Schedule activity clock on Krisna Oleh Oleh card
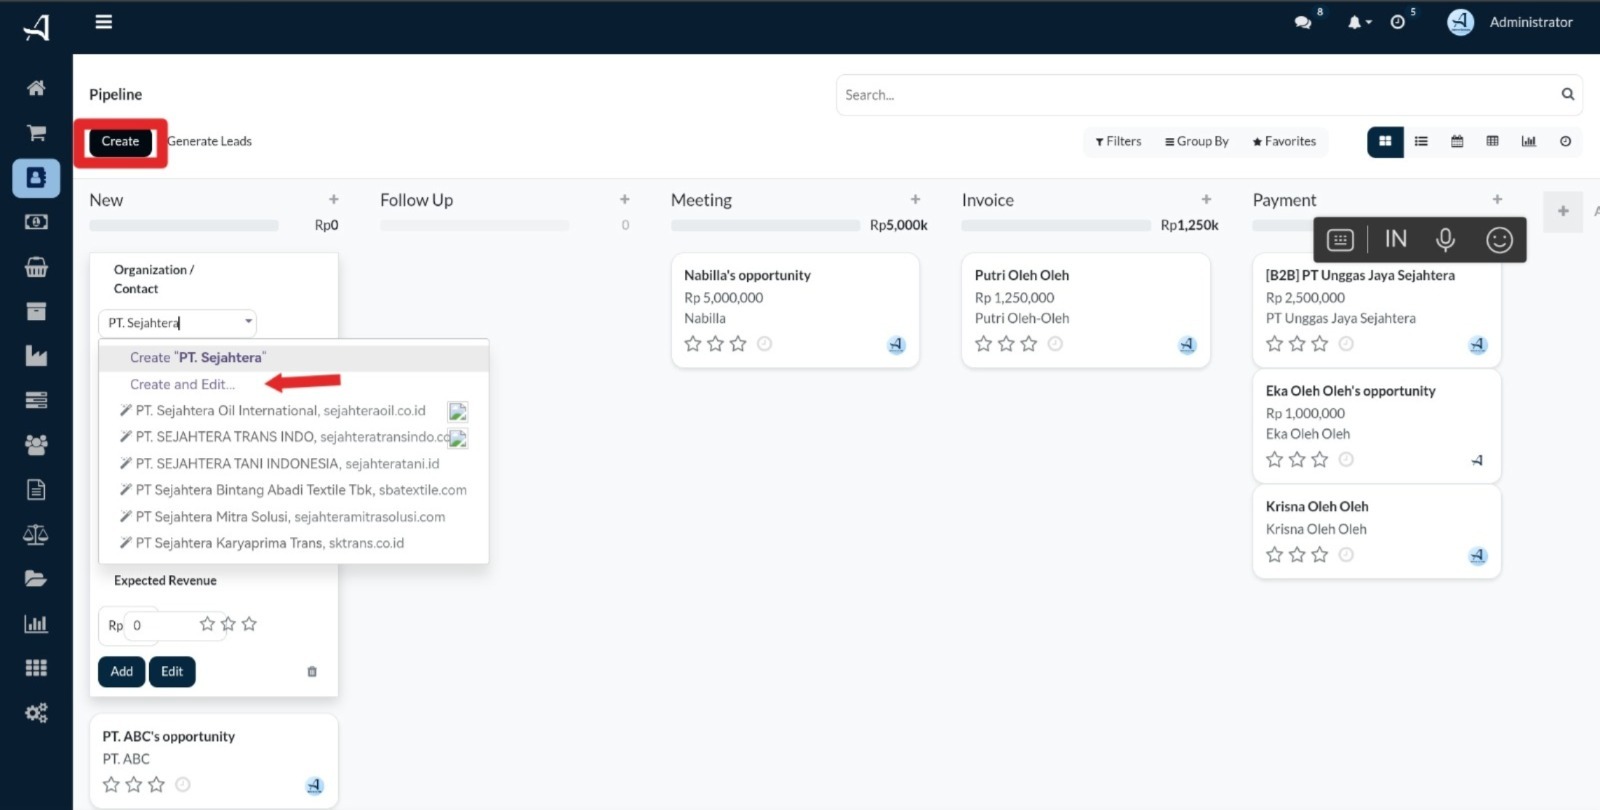Viewport: 1600px width, 810px height. point(1346,555)
